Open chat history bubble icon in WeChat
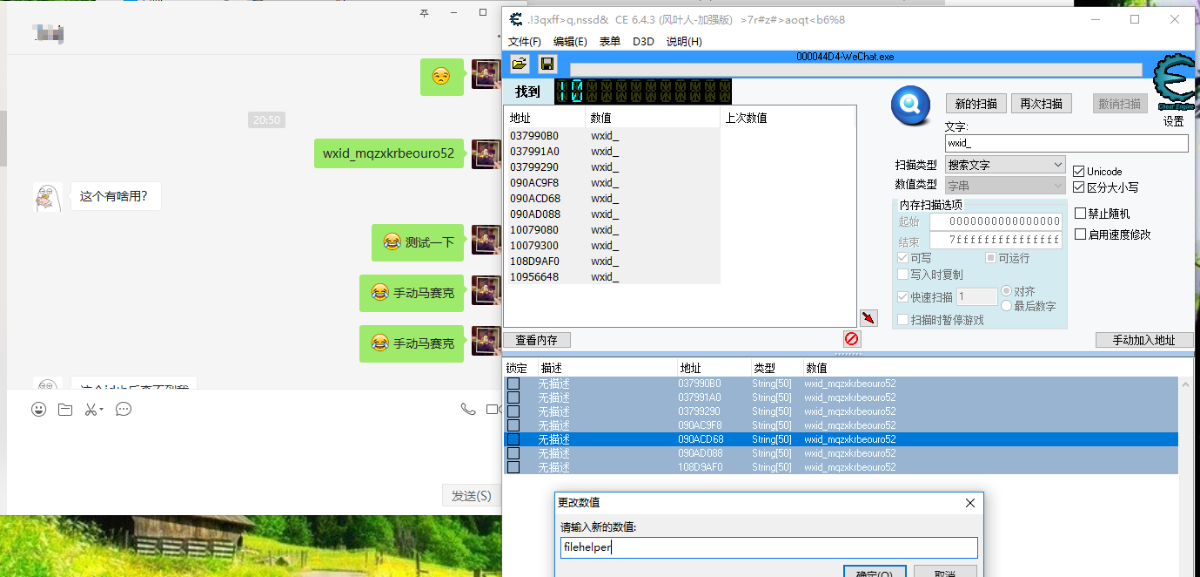1200x577 pixels. (x=124, y=409)
